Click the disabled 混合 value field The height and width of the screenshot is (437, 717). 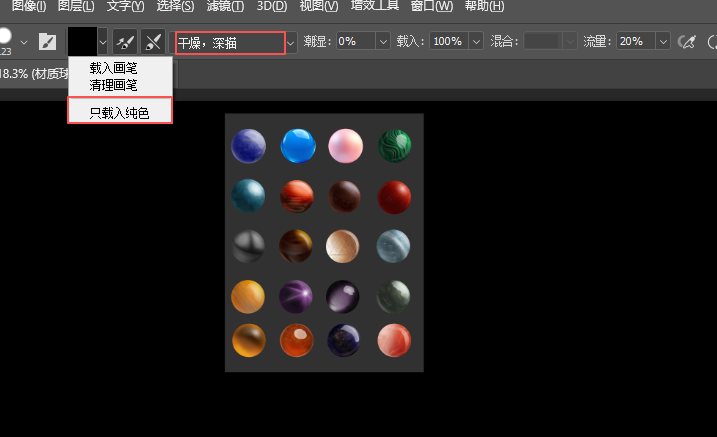(543, 42)
